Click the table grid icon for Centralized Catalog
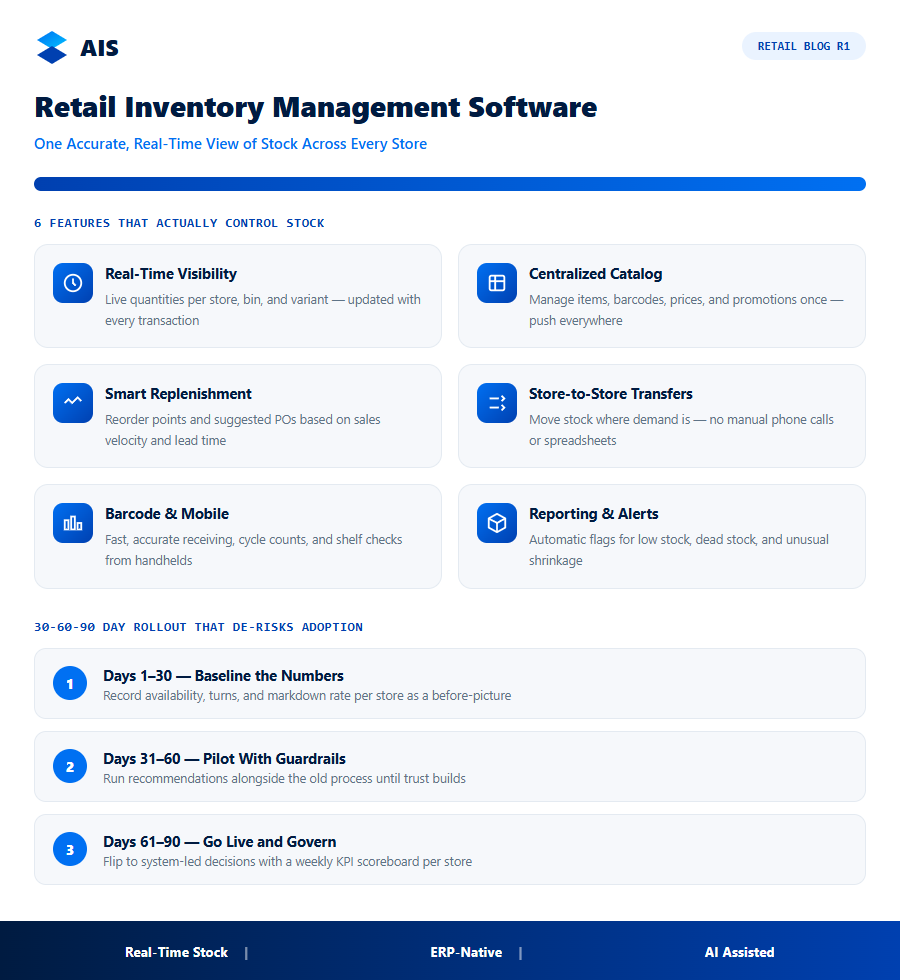Image resolution: width=900 pixels, height=980 pixels. [497, 283]
